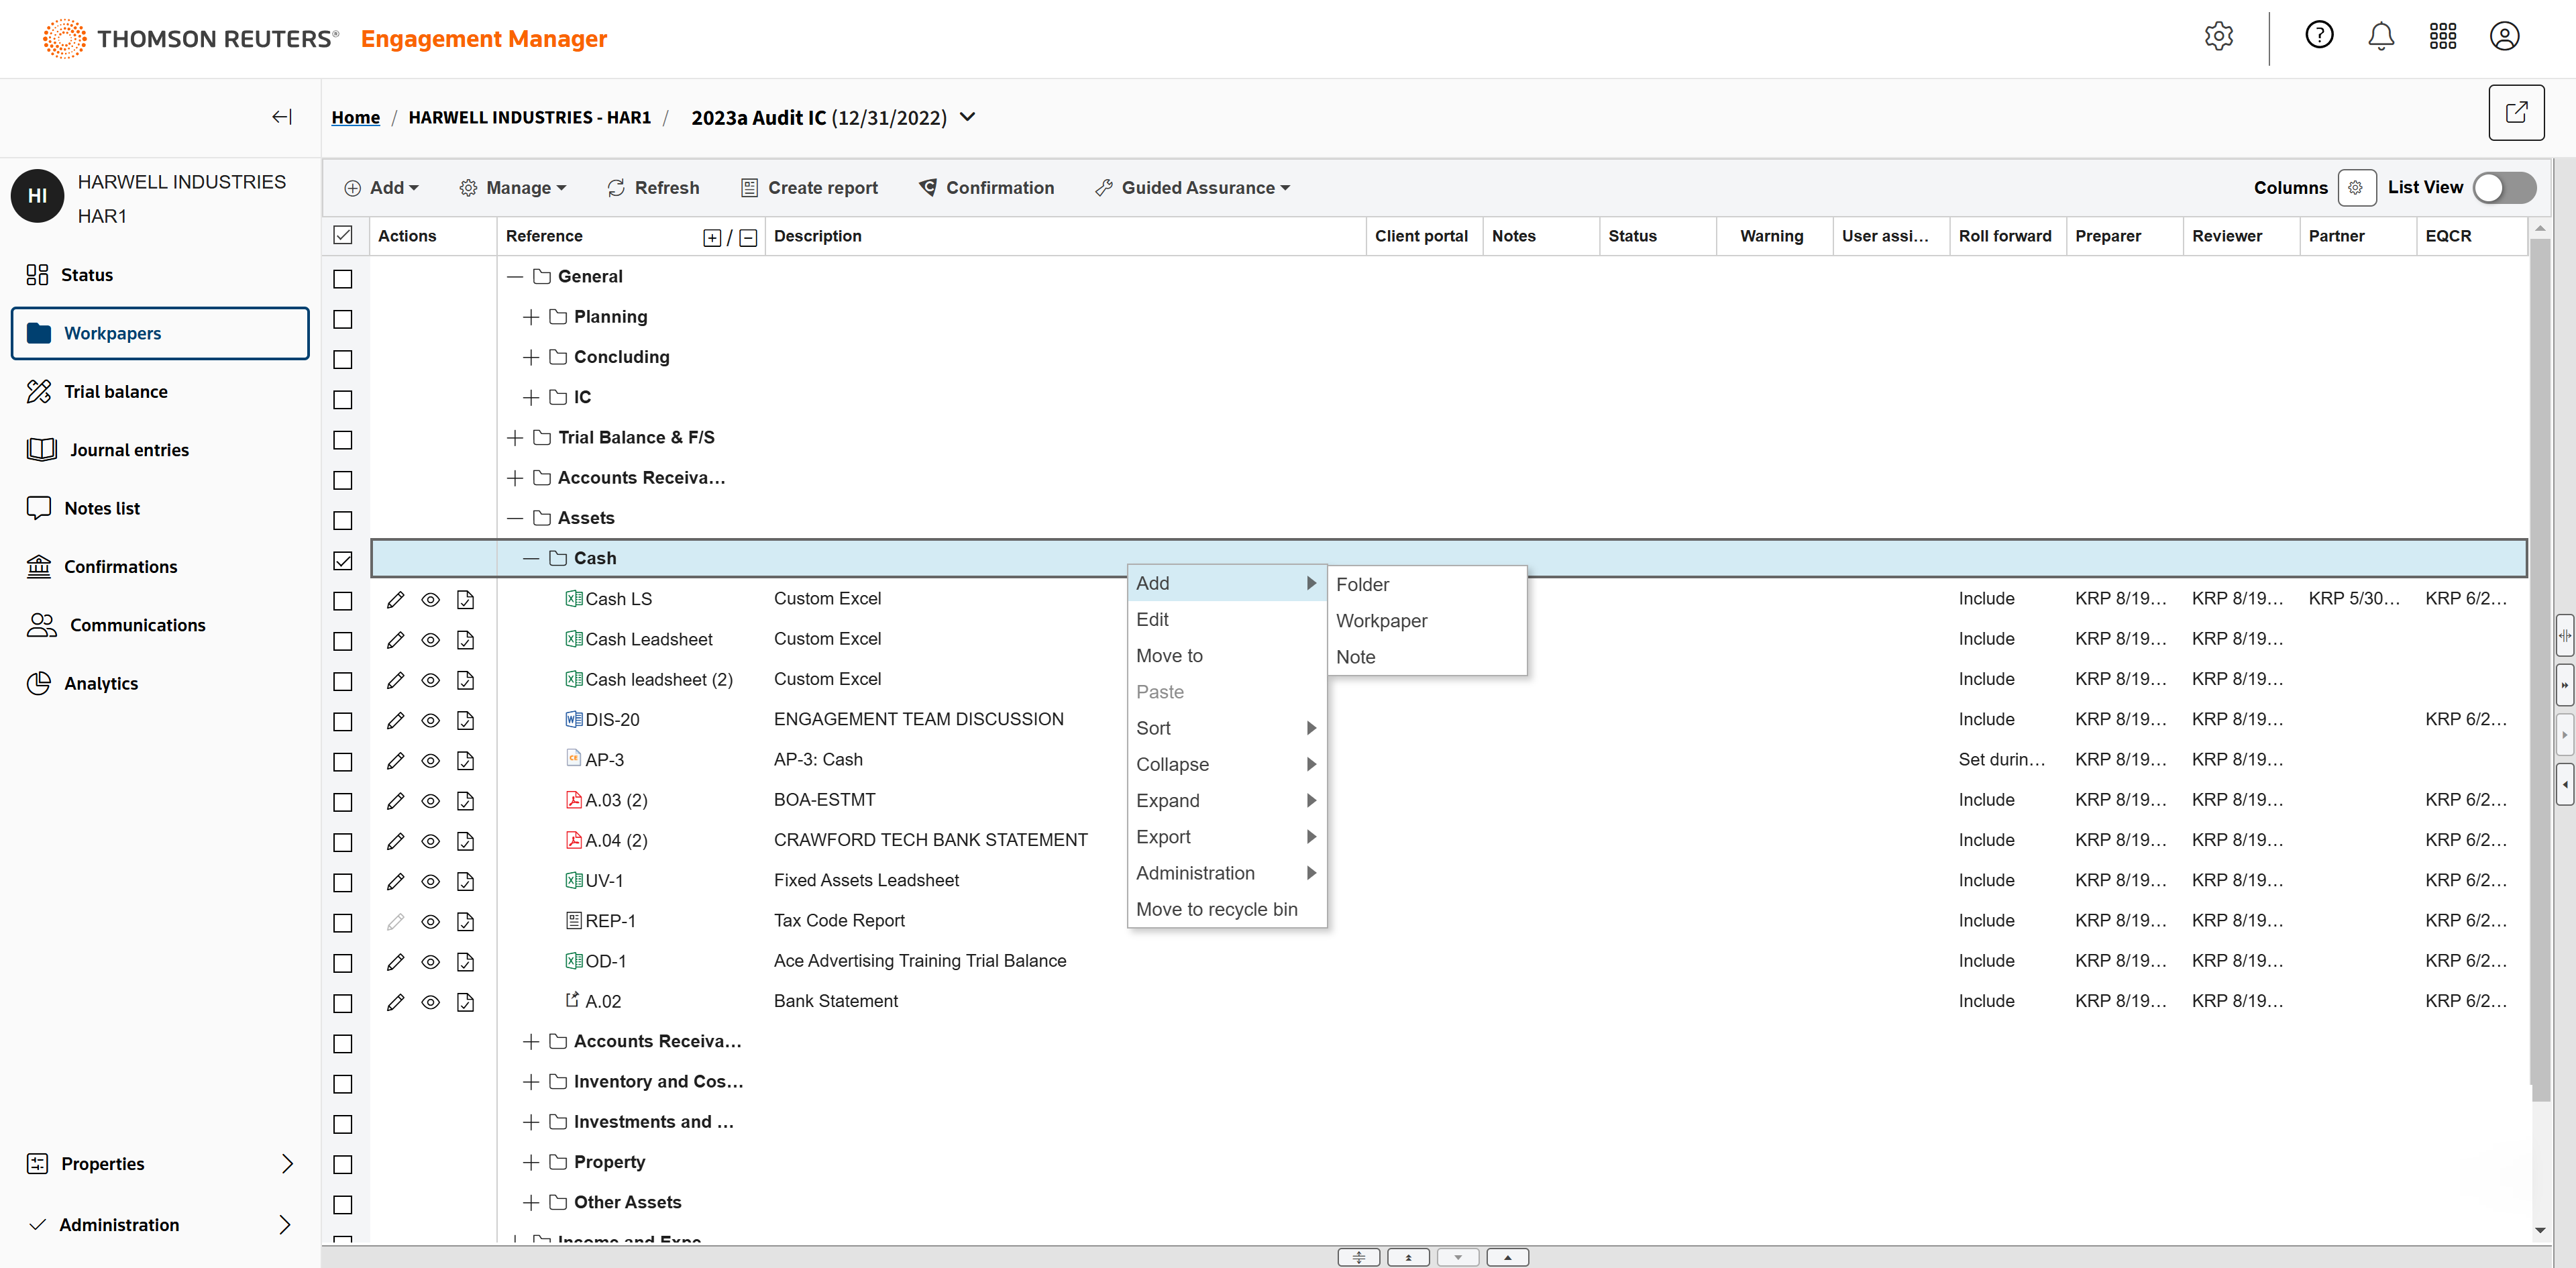This screenshot has width=2576, height=1268.
Task: Open the Columns settings gear icon
Action: (x=2356, y=188)
